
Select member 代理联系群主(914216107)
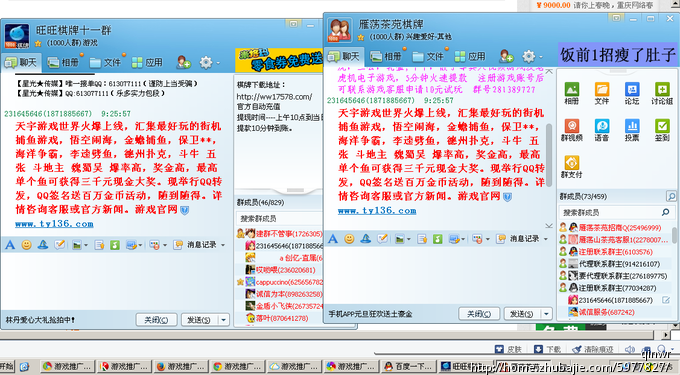coord(615,264)
